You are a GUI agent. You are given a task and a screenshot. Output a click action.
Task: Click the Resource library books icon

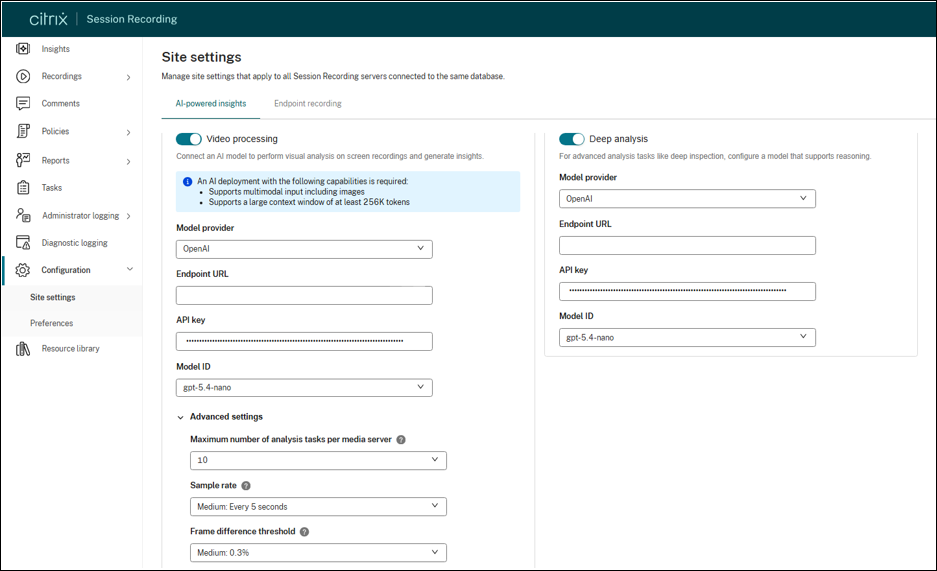[x=23, y=349]
